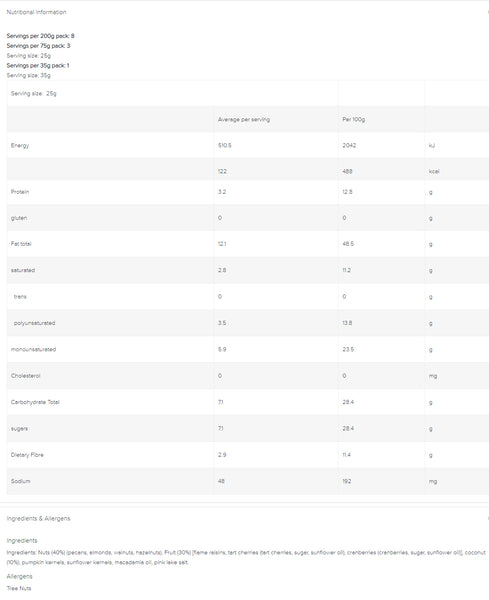This screenshot has width=489, height=600.
Task: Click the 'Carbohydrate Total' row label
Action: click(x=35, y=402)
